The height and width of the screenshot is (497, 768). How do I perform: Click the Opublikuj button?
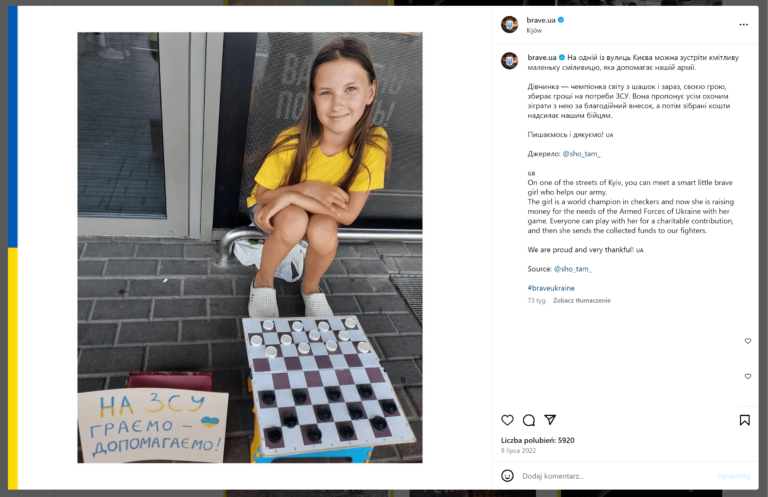click(x=733, y=476)
